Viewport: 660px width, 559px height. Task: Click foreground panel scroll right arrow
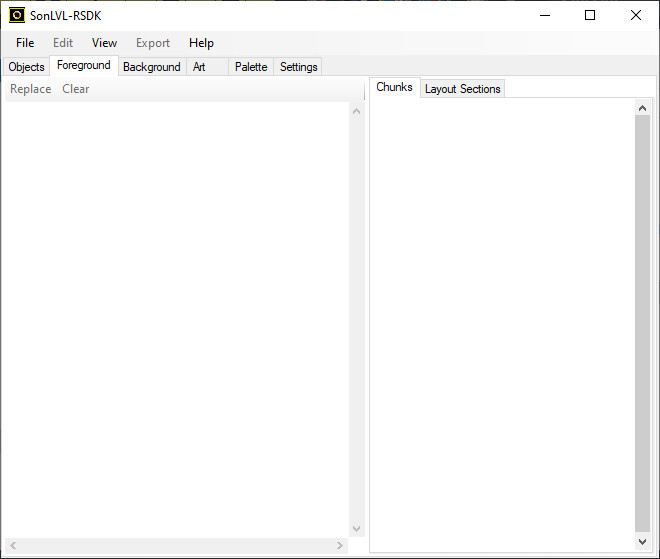click(x=340, y=546)
